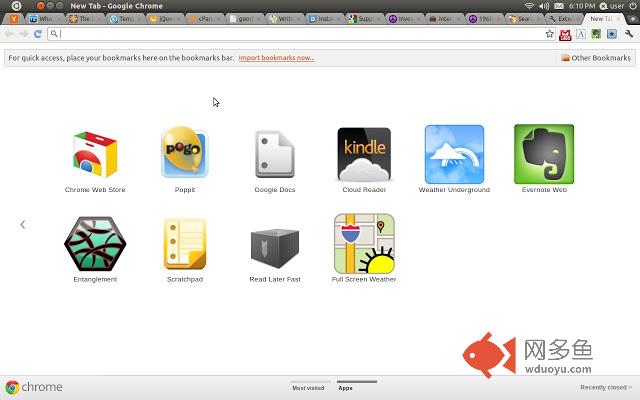Switch to the first orange Y tab
Screen dimensions: 640x400
[x=13, y=19]
